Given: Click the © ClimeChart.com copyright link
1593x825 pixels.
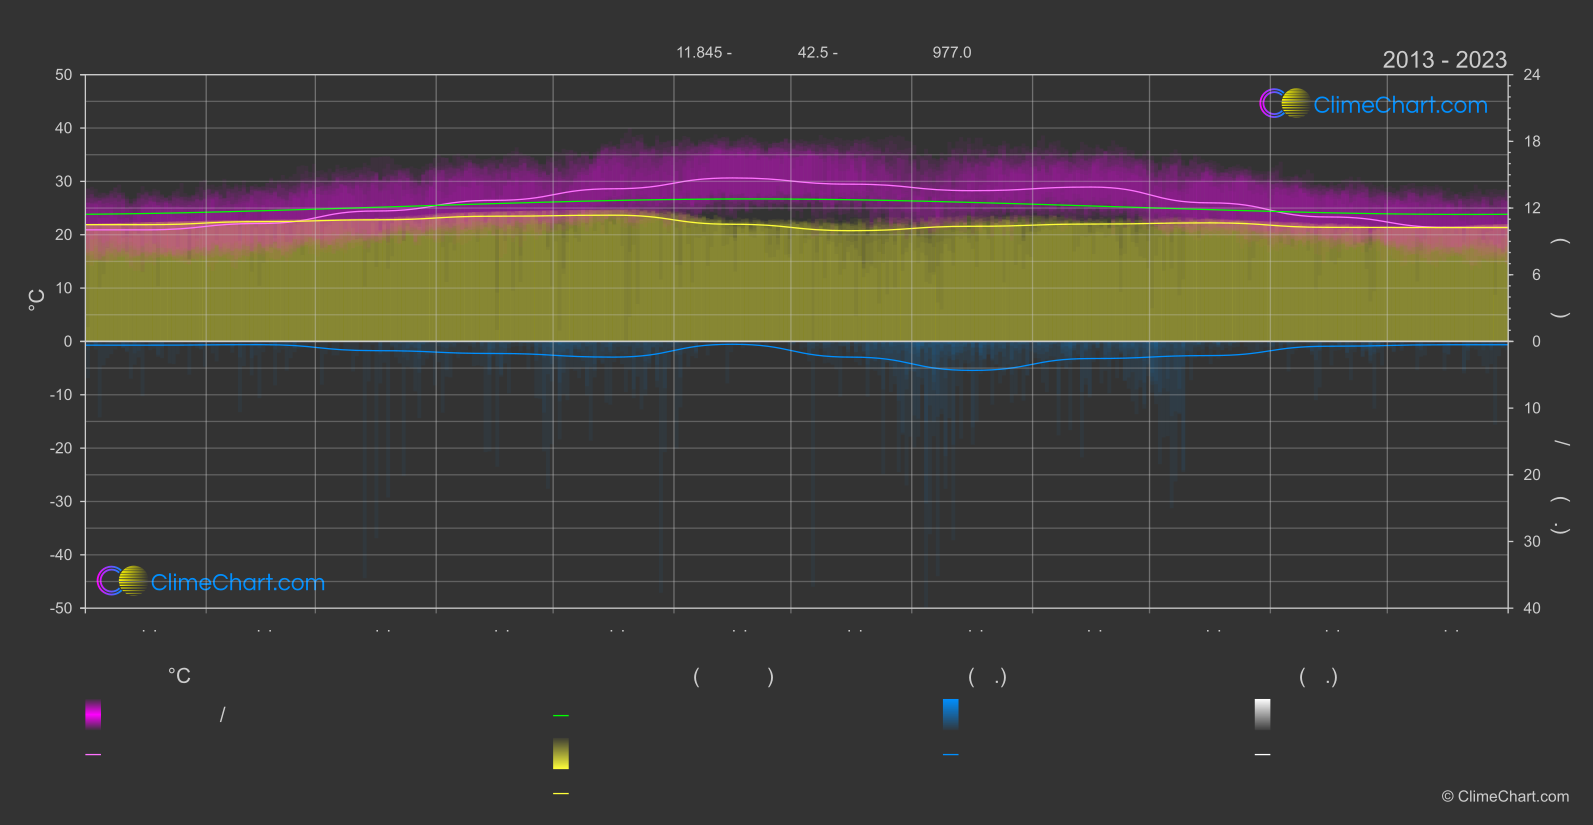Looking at the screenshot, I should coord(1505,797).
